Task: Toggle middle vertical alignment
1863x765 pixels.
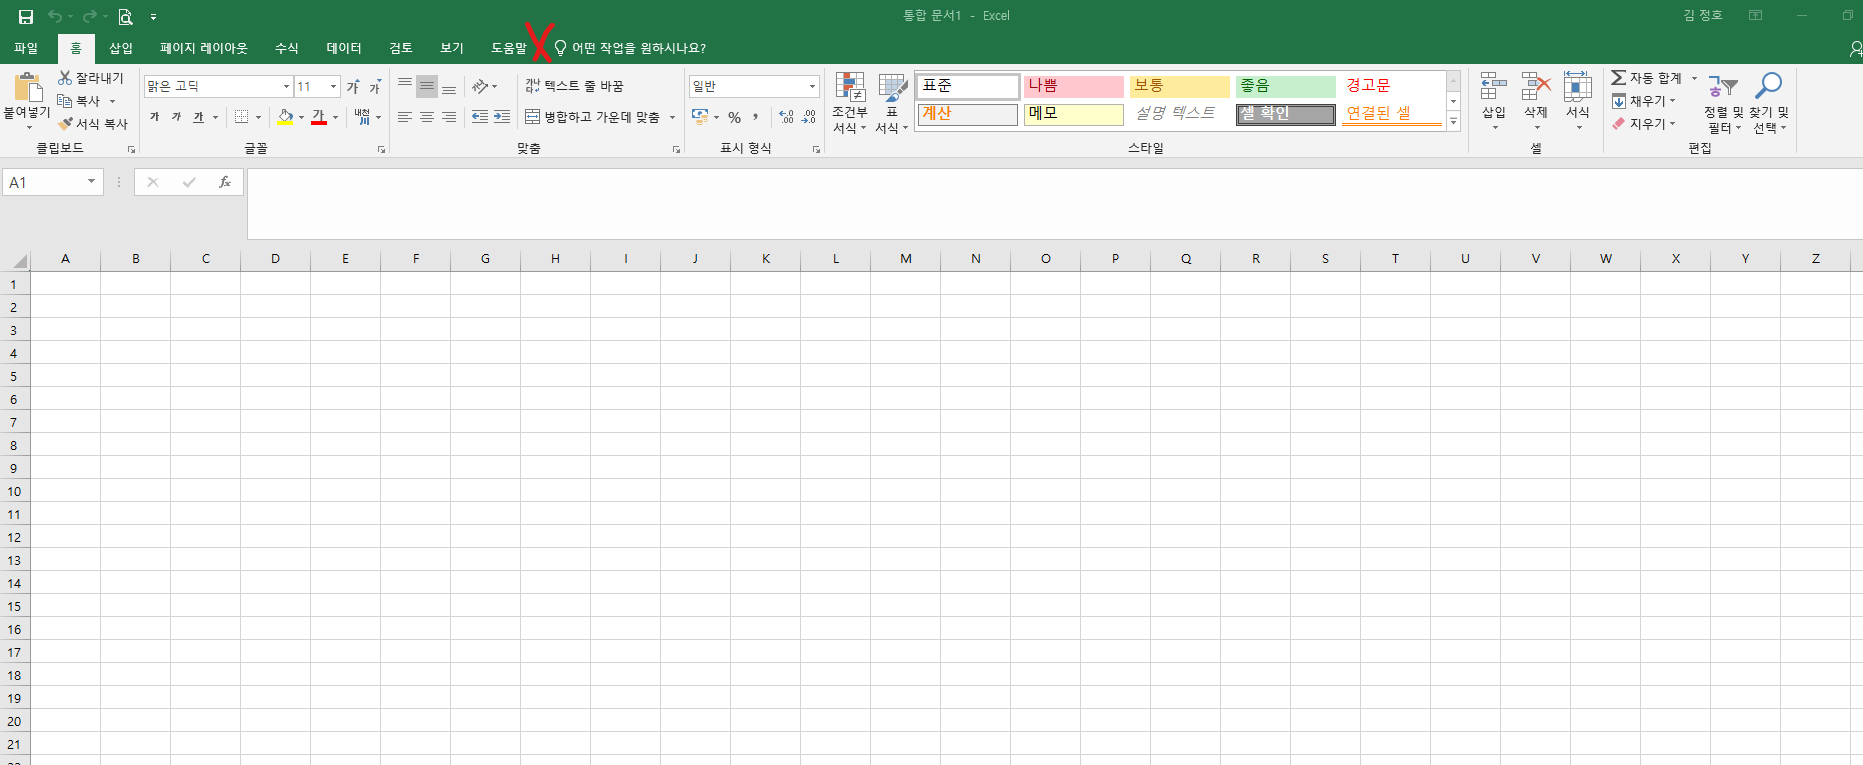Action: click(x=427, y=87)
